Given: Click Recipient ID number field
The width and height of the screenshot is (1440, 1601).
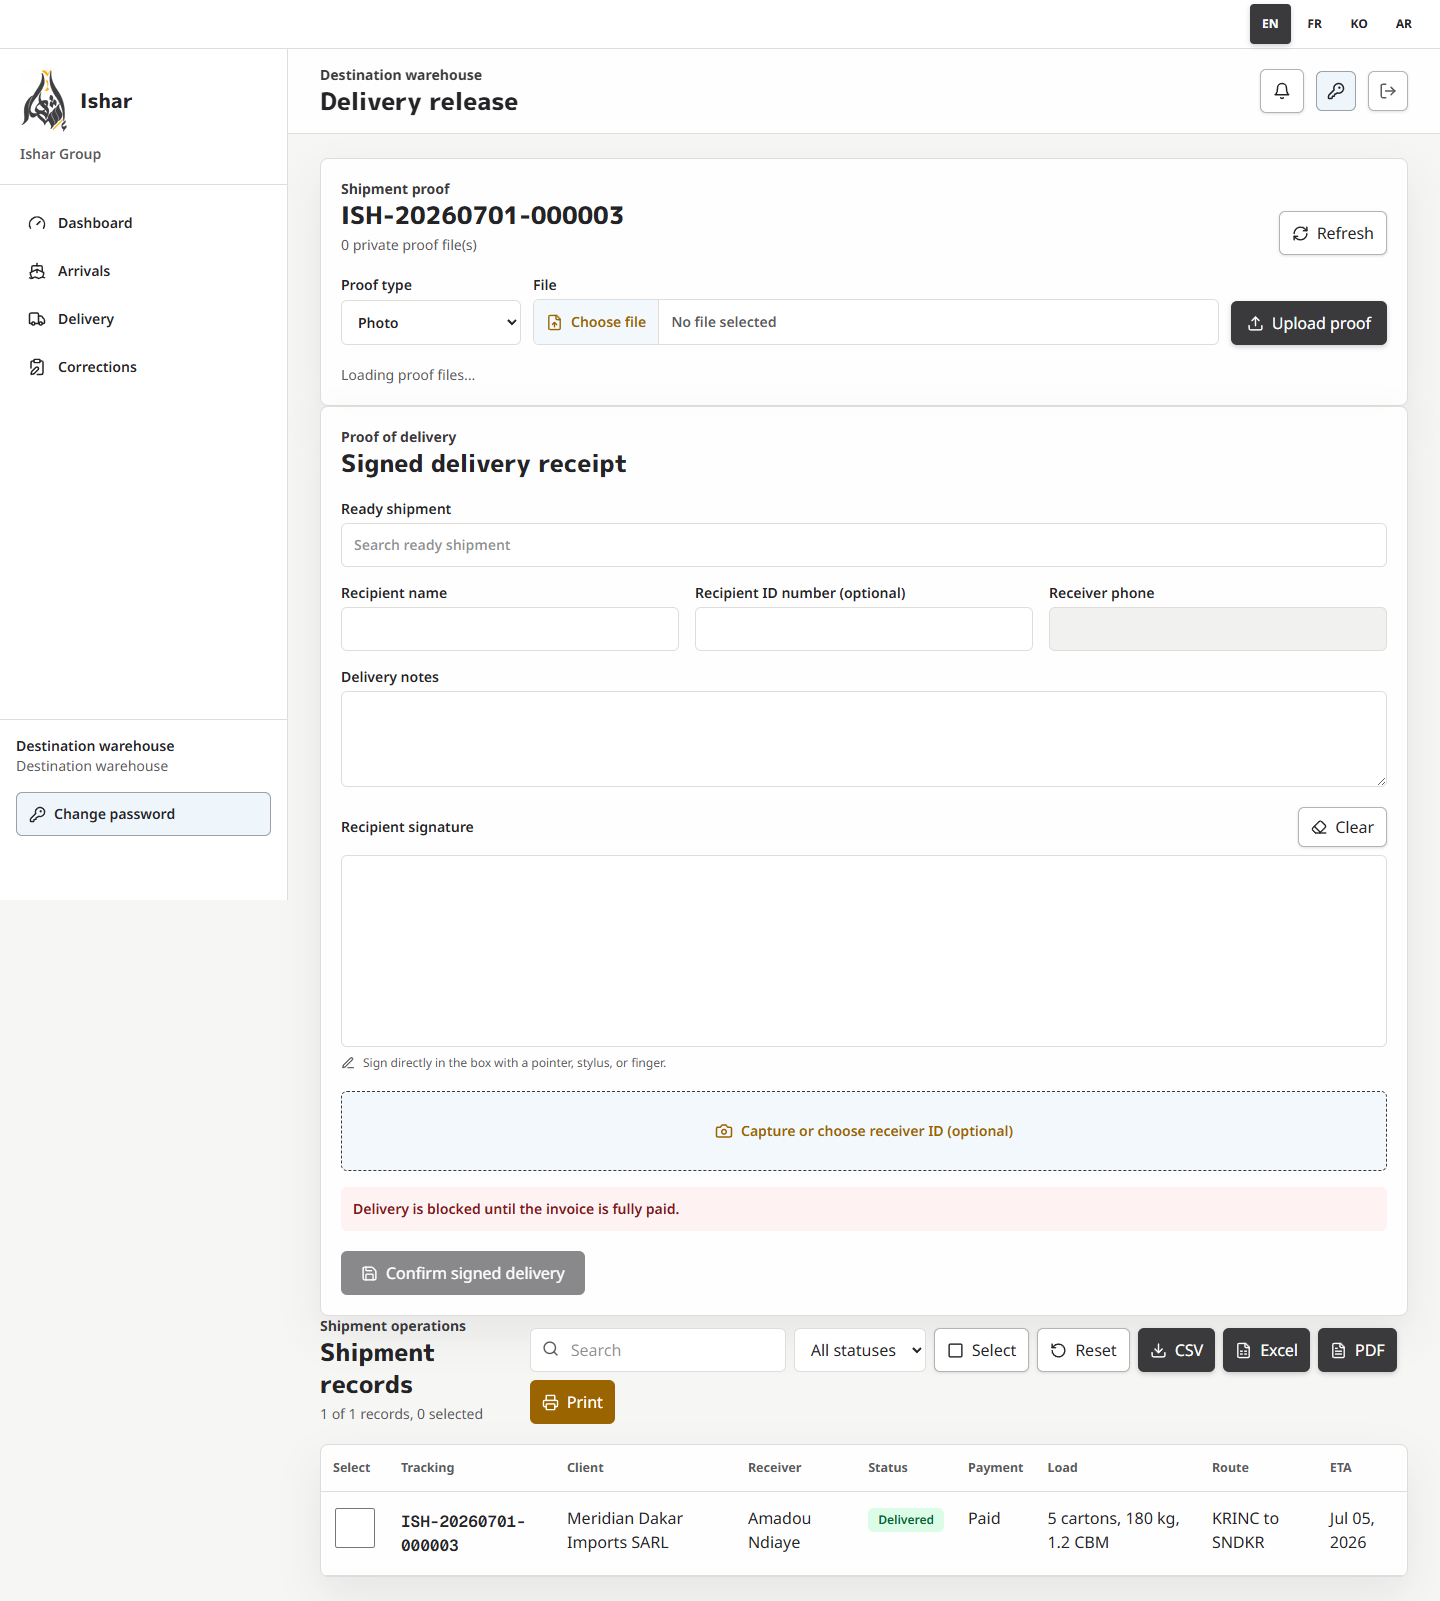Looking at the screenshot, I should (x=864, y=629).
